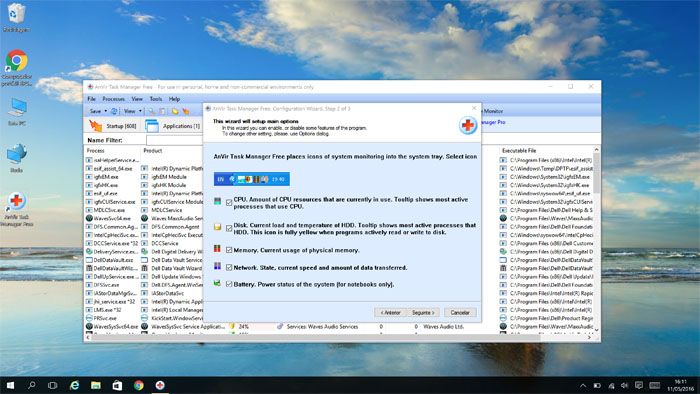Select the DeliveryService.exe process row
Viewport: 700px width, 394px height.
pyautogui.click(x=112, y=252)
